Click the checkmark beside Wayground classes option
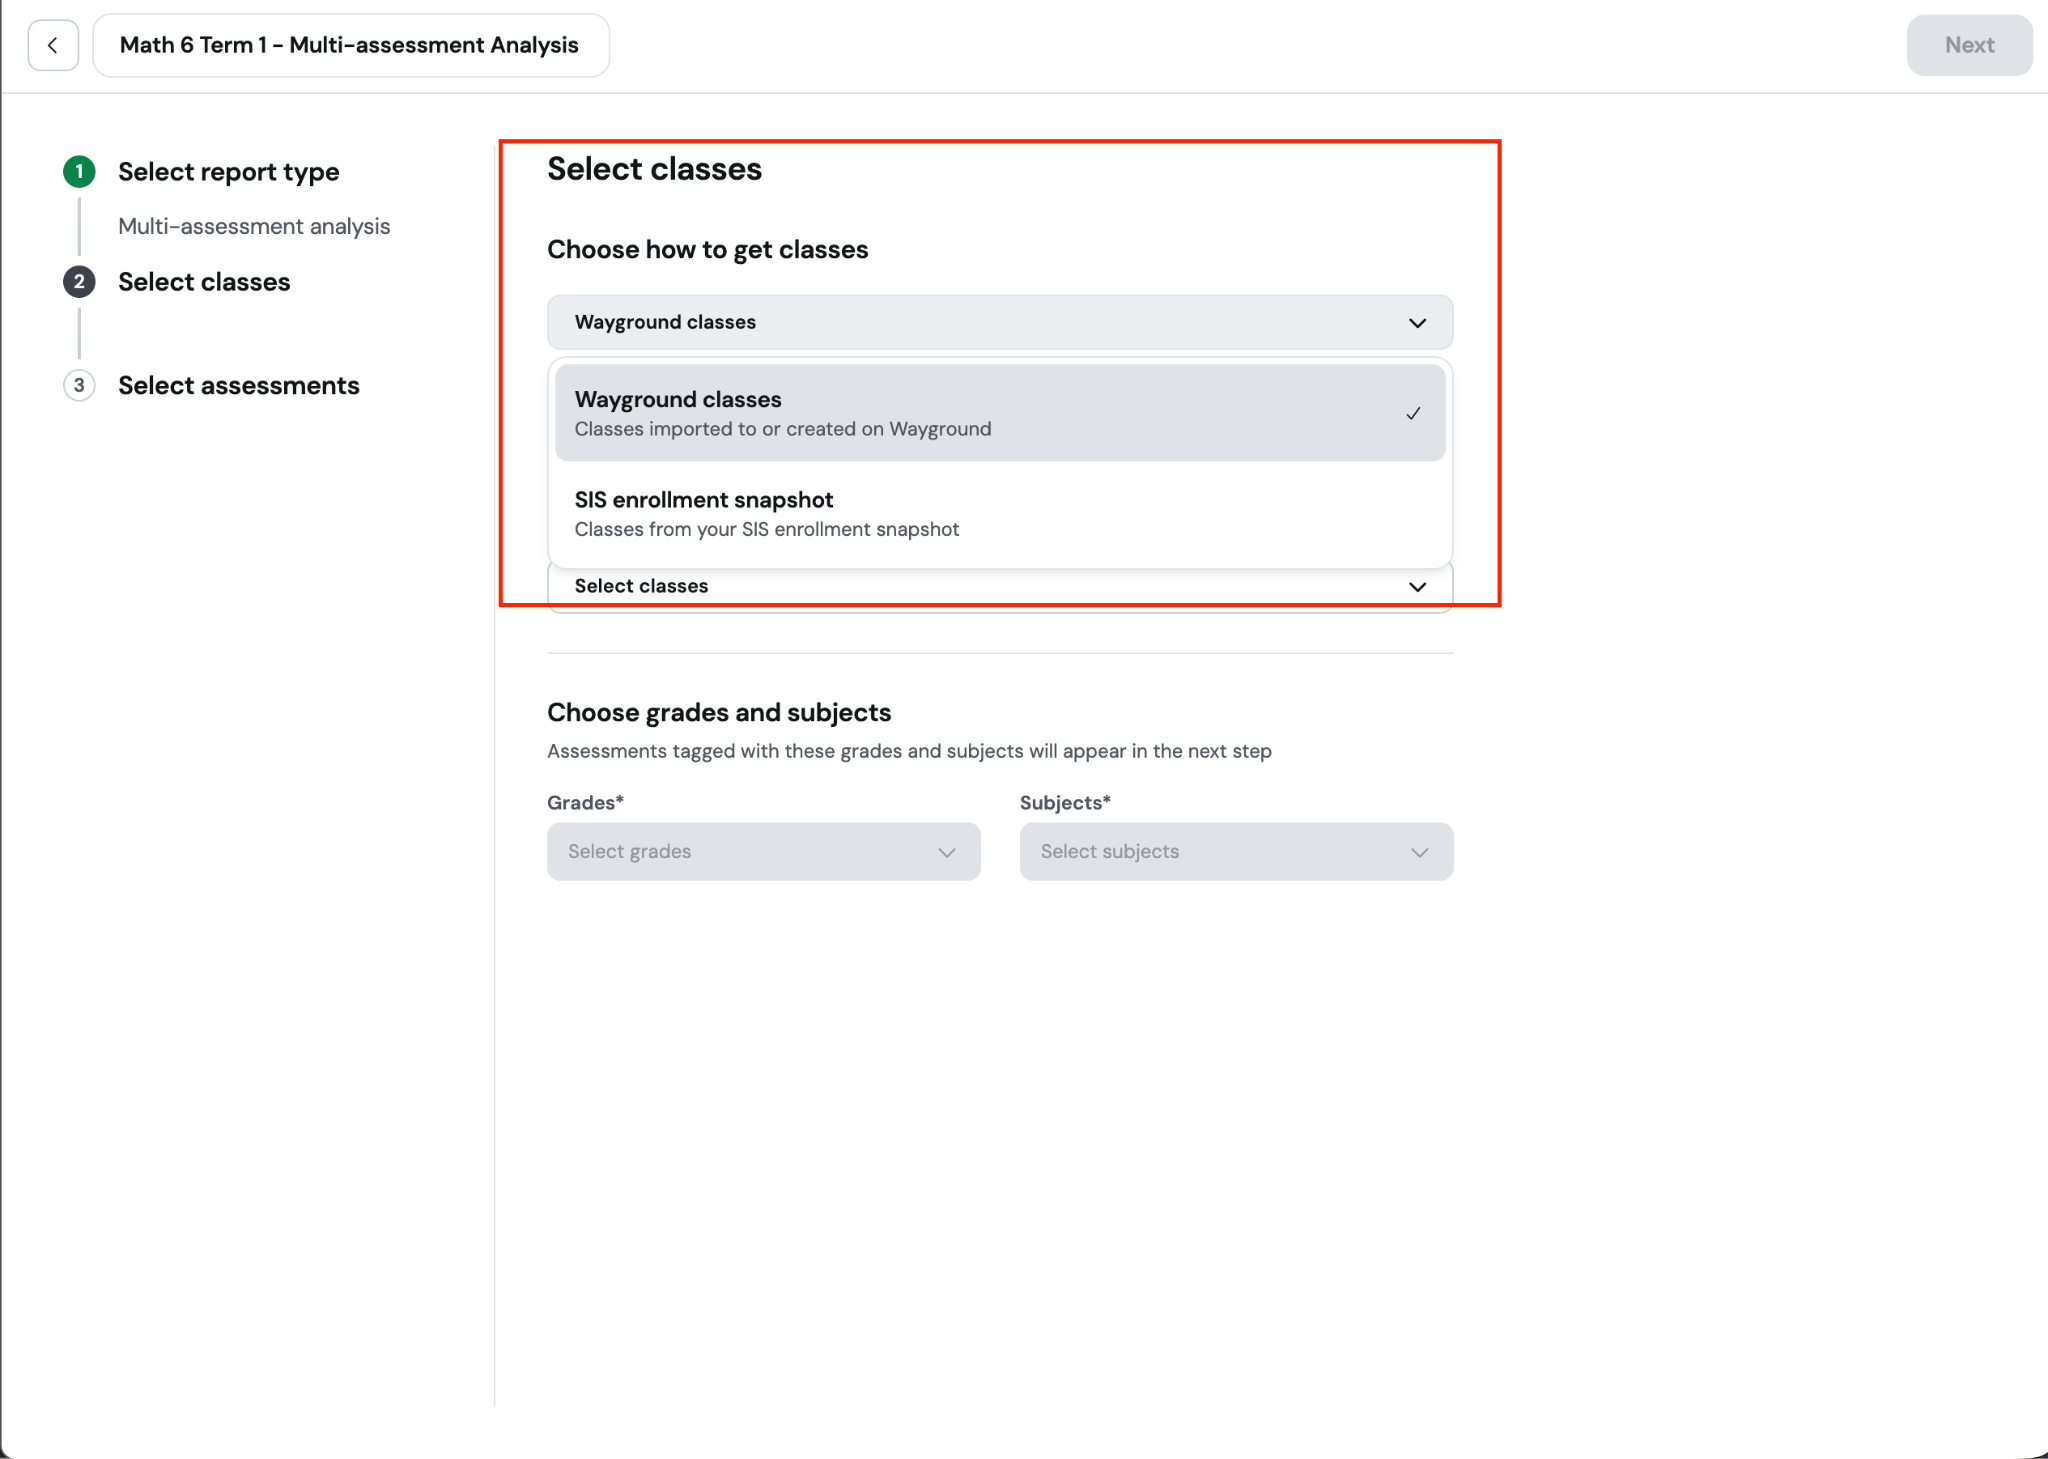 tap(1413, 413)
